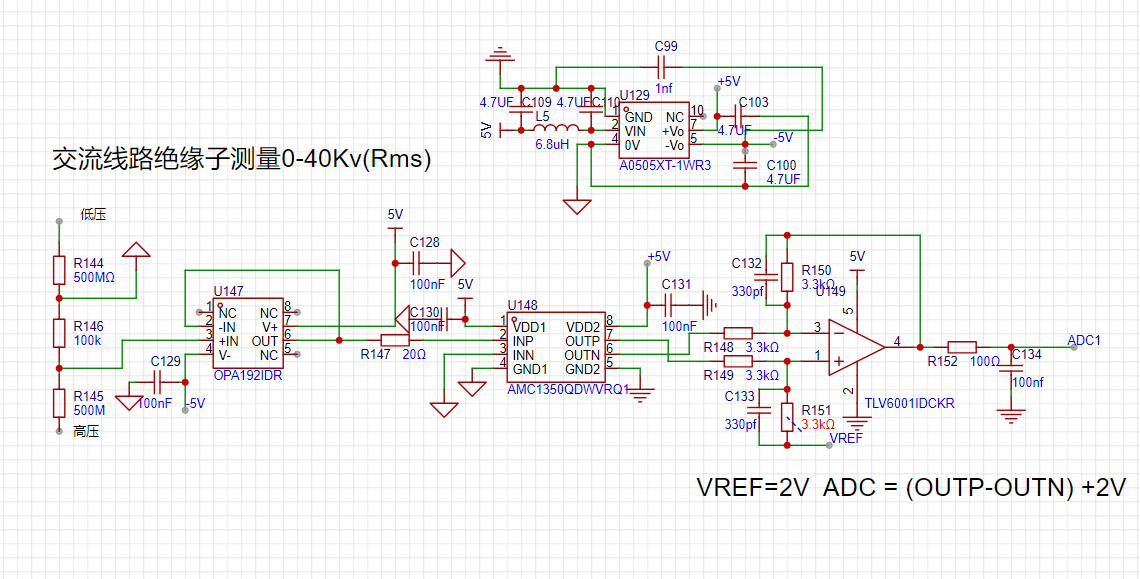Click the U147 designator label

click(x=228, y=291)
